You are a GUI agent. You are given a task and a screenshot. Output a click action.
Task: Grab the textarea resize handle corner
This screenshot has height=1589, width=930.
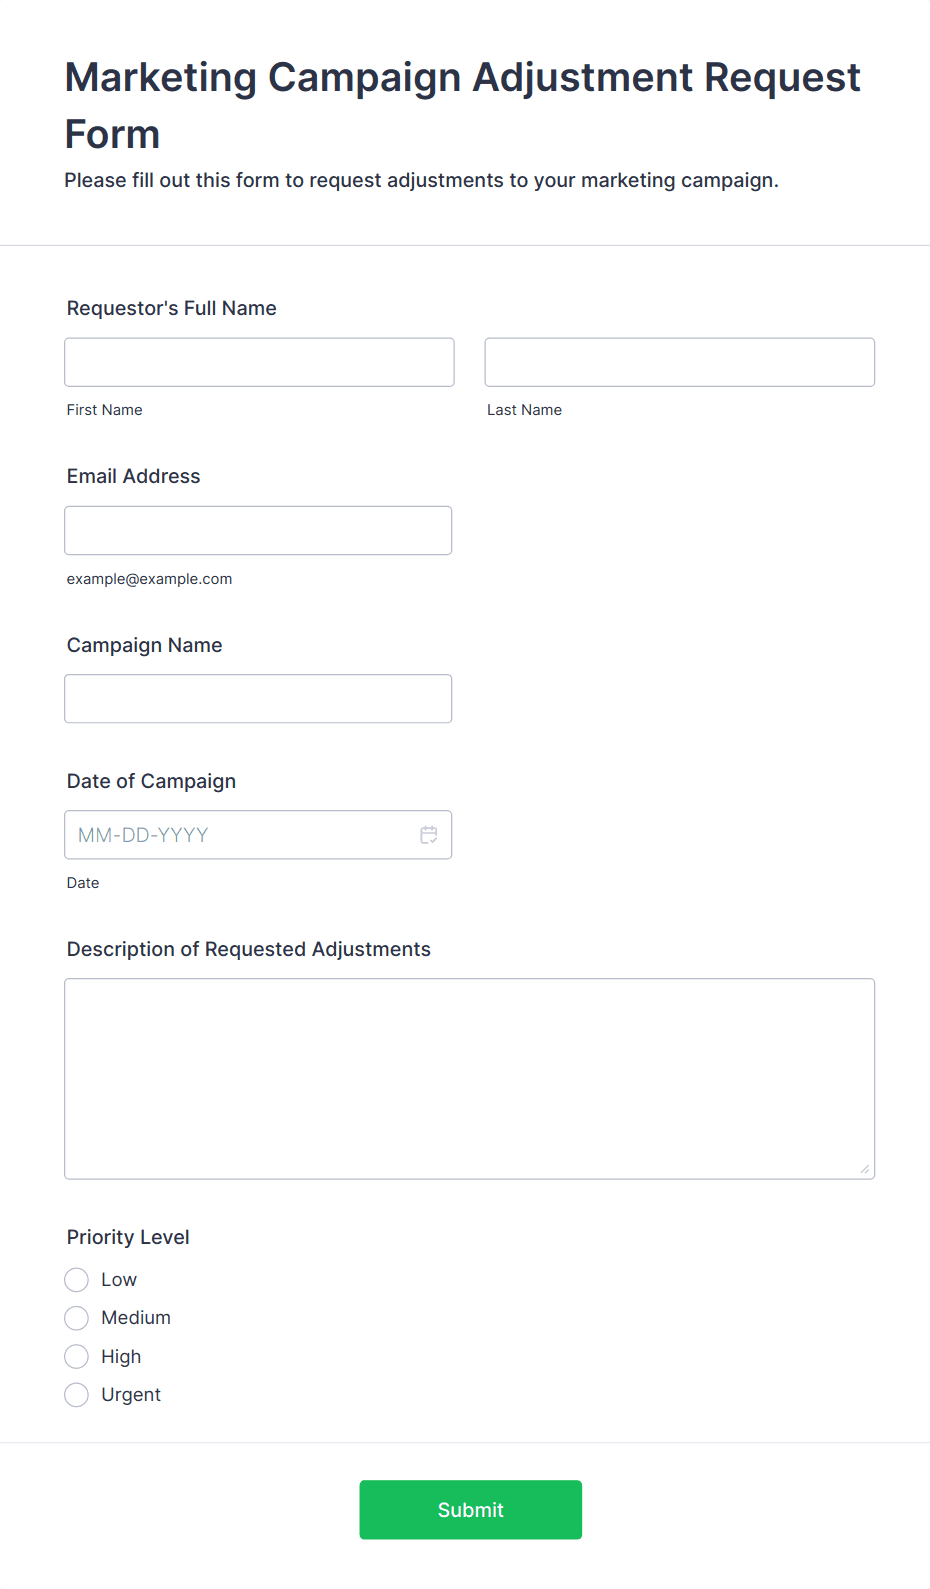pos(865,1169)
